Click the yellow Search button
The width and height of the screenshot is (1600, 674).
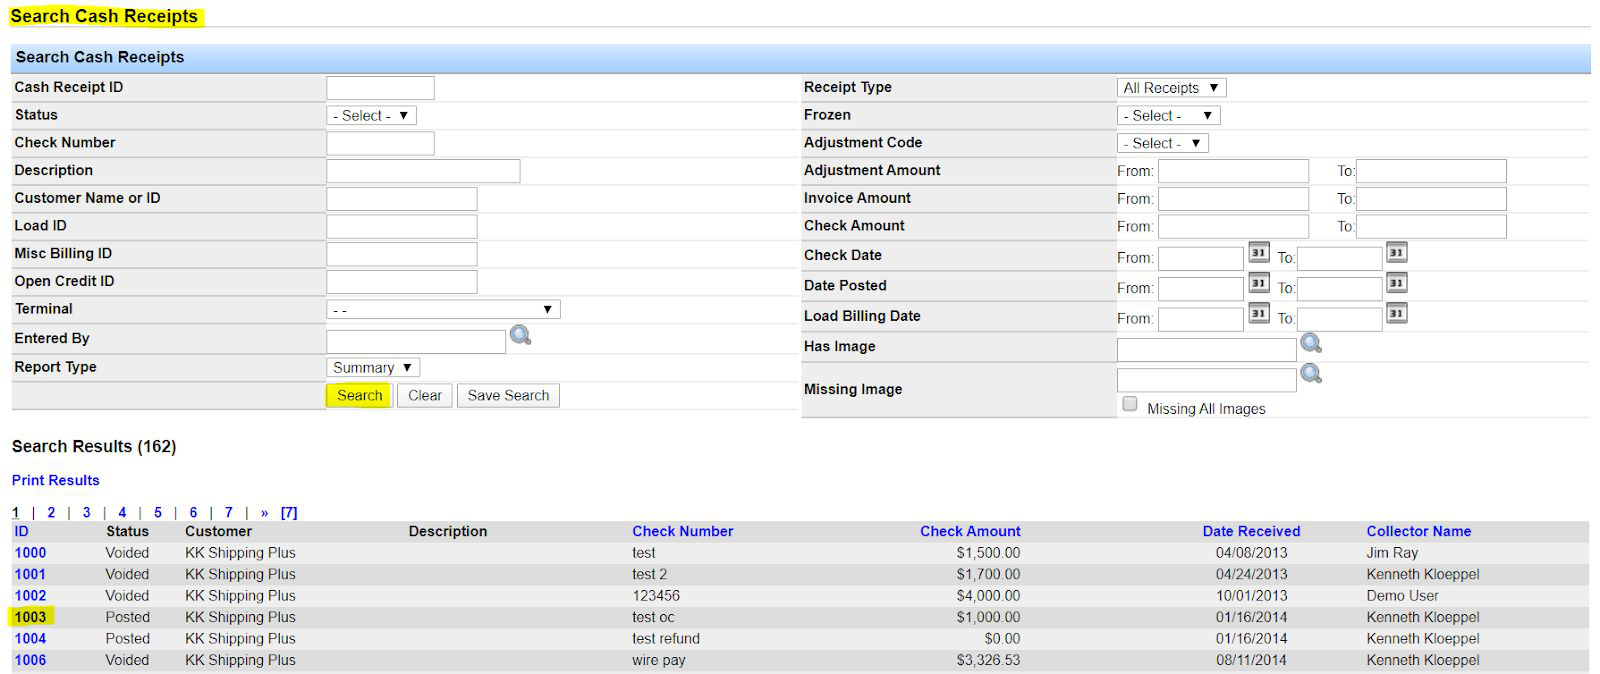tap(359, 395)
